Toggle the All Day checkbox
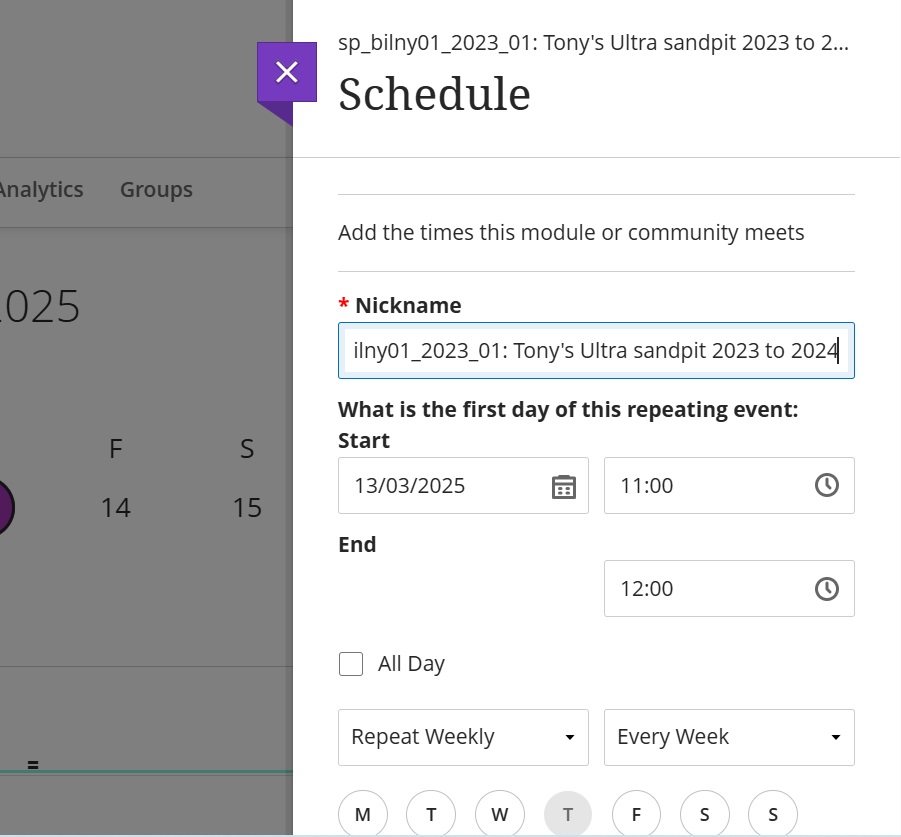The image size is (901, 837). point(351,663)
